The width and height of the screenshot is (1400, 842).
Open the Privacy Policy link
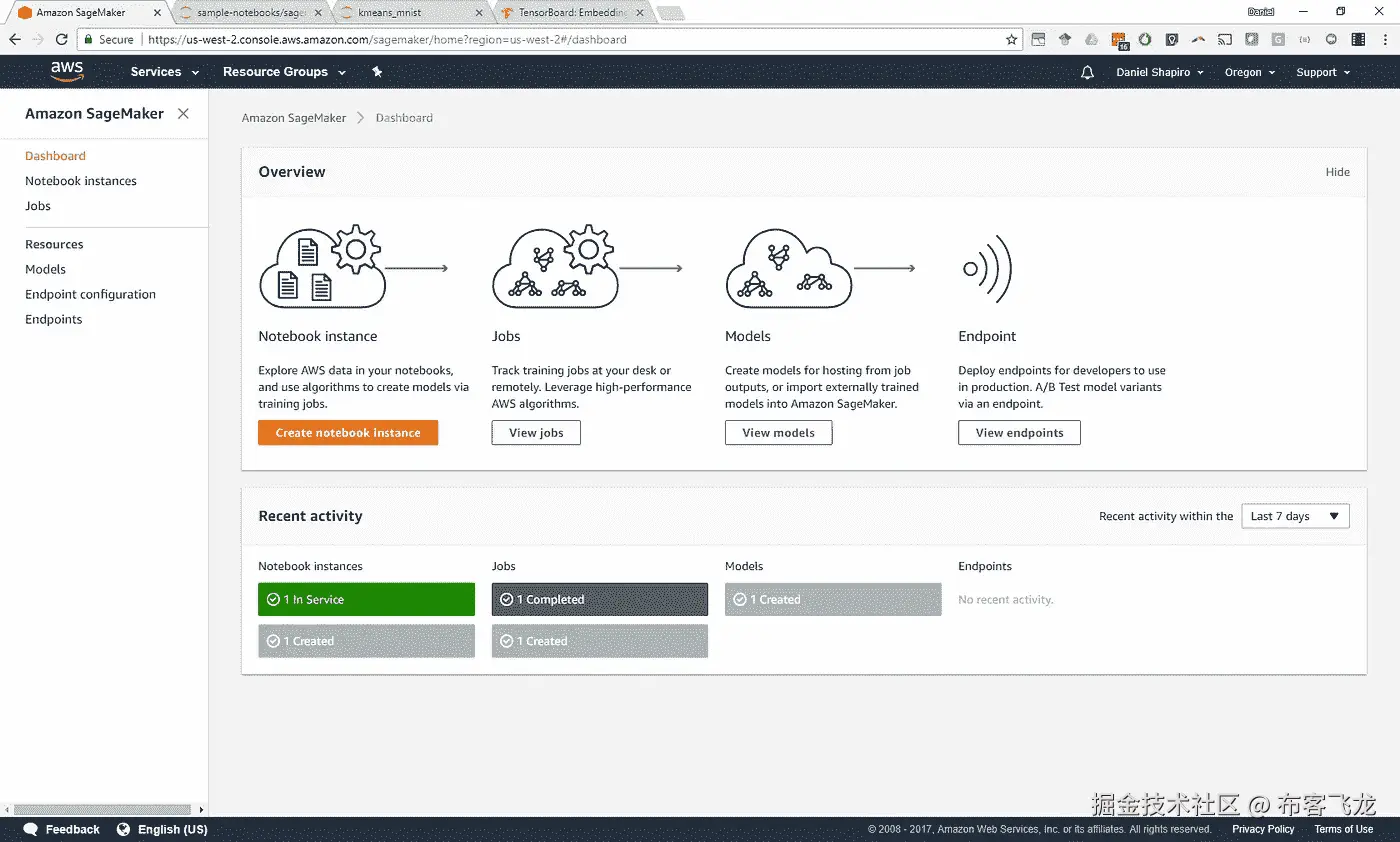1263,829
